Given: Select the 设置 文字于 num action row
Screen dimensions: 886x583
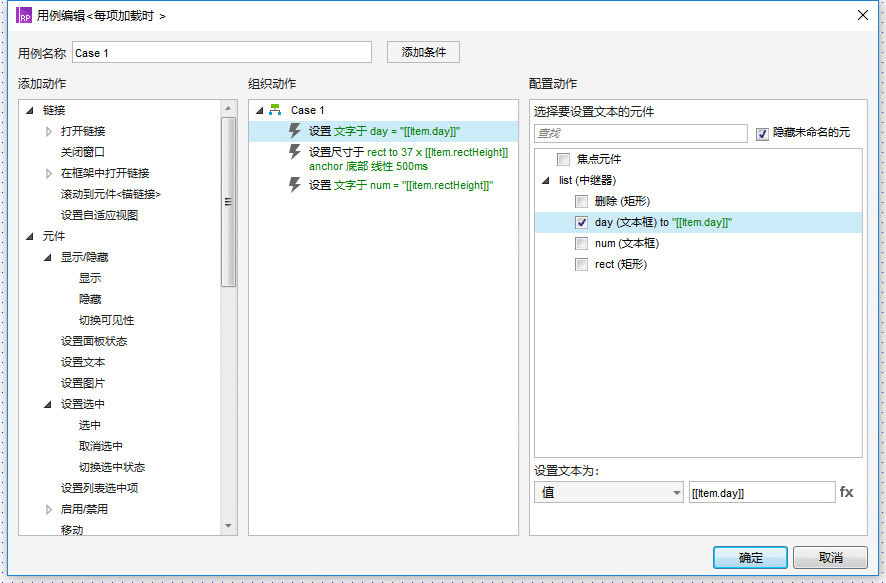Looking at the screenshot, I should pyautogui.click(x=384, y=185).
